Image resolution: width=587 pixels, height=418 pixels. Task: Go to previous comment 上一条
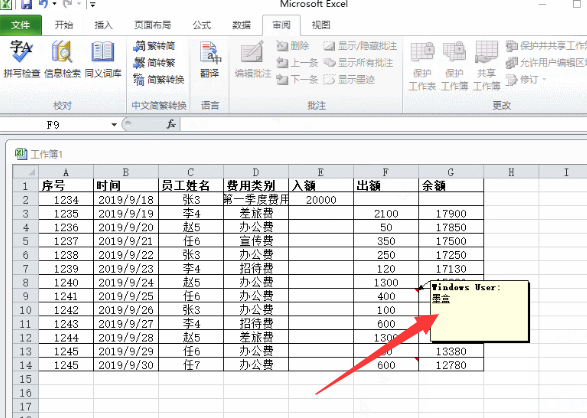point(297,62)
